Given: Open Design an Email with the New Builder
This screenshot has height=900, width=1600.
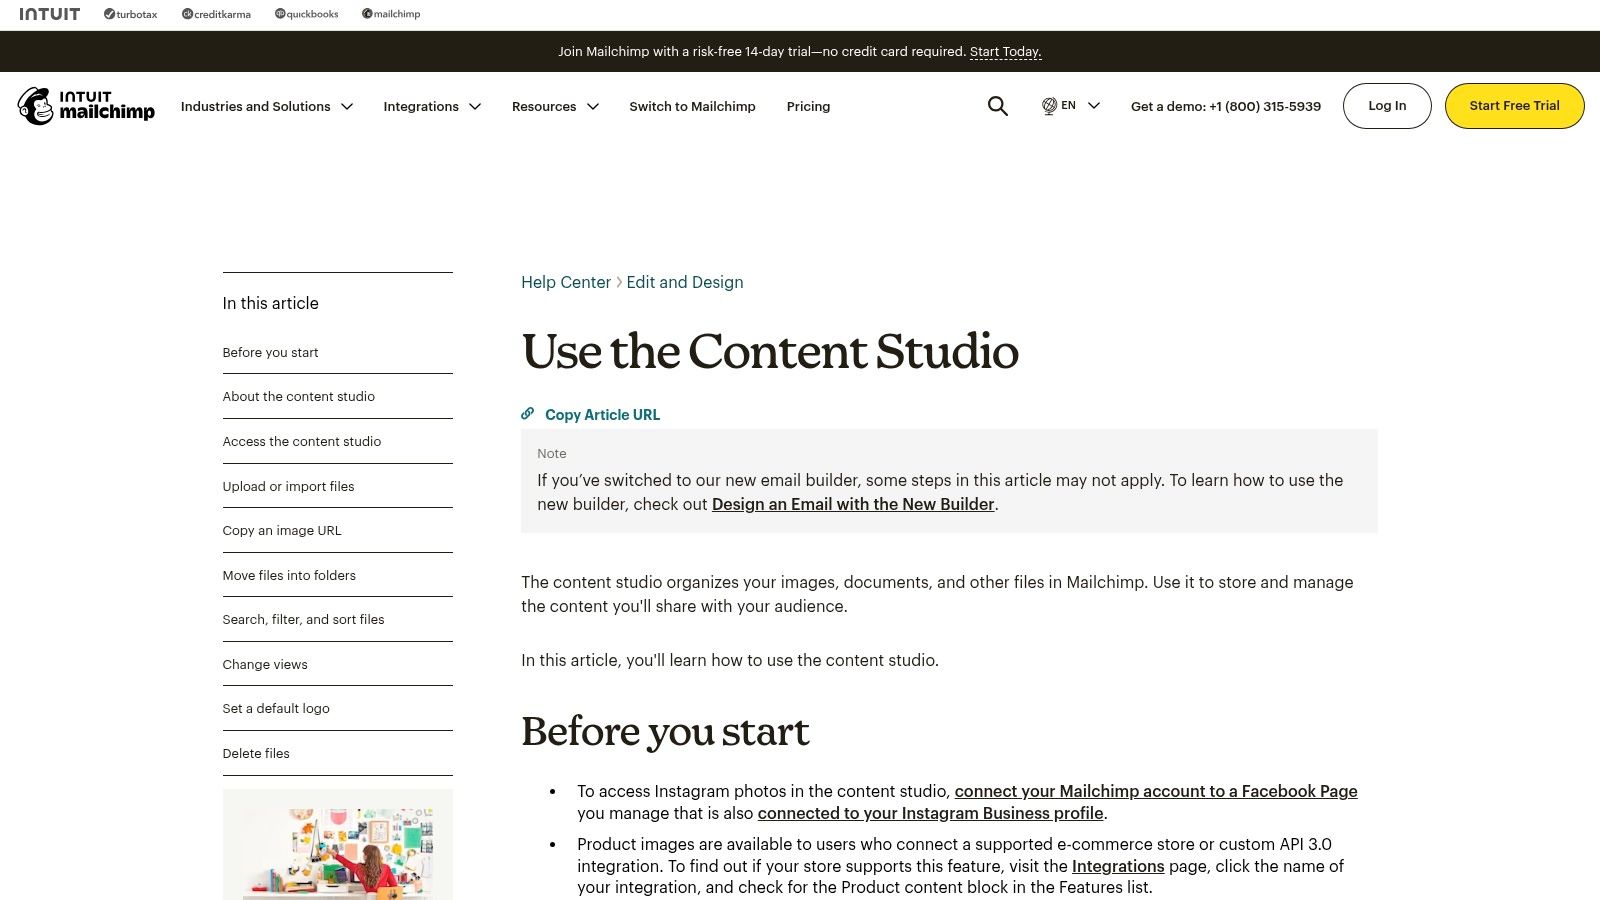Looking at the screenshot, I should 853,504.
